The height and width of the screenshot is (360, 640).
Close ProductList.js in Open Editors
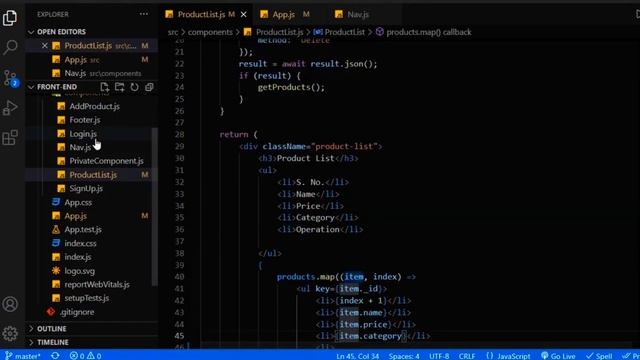coord(44,46)
